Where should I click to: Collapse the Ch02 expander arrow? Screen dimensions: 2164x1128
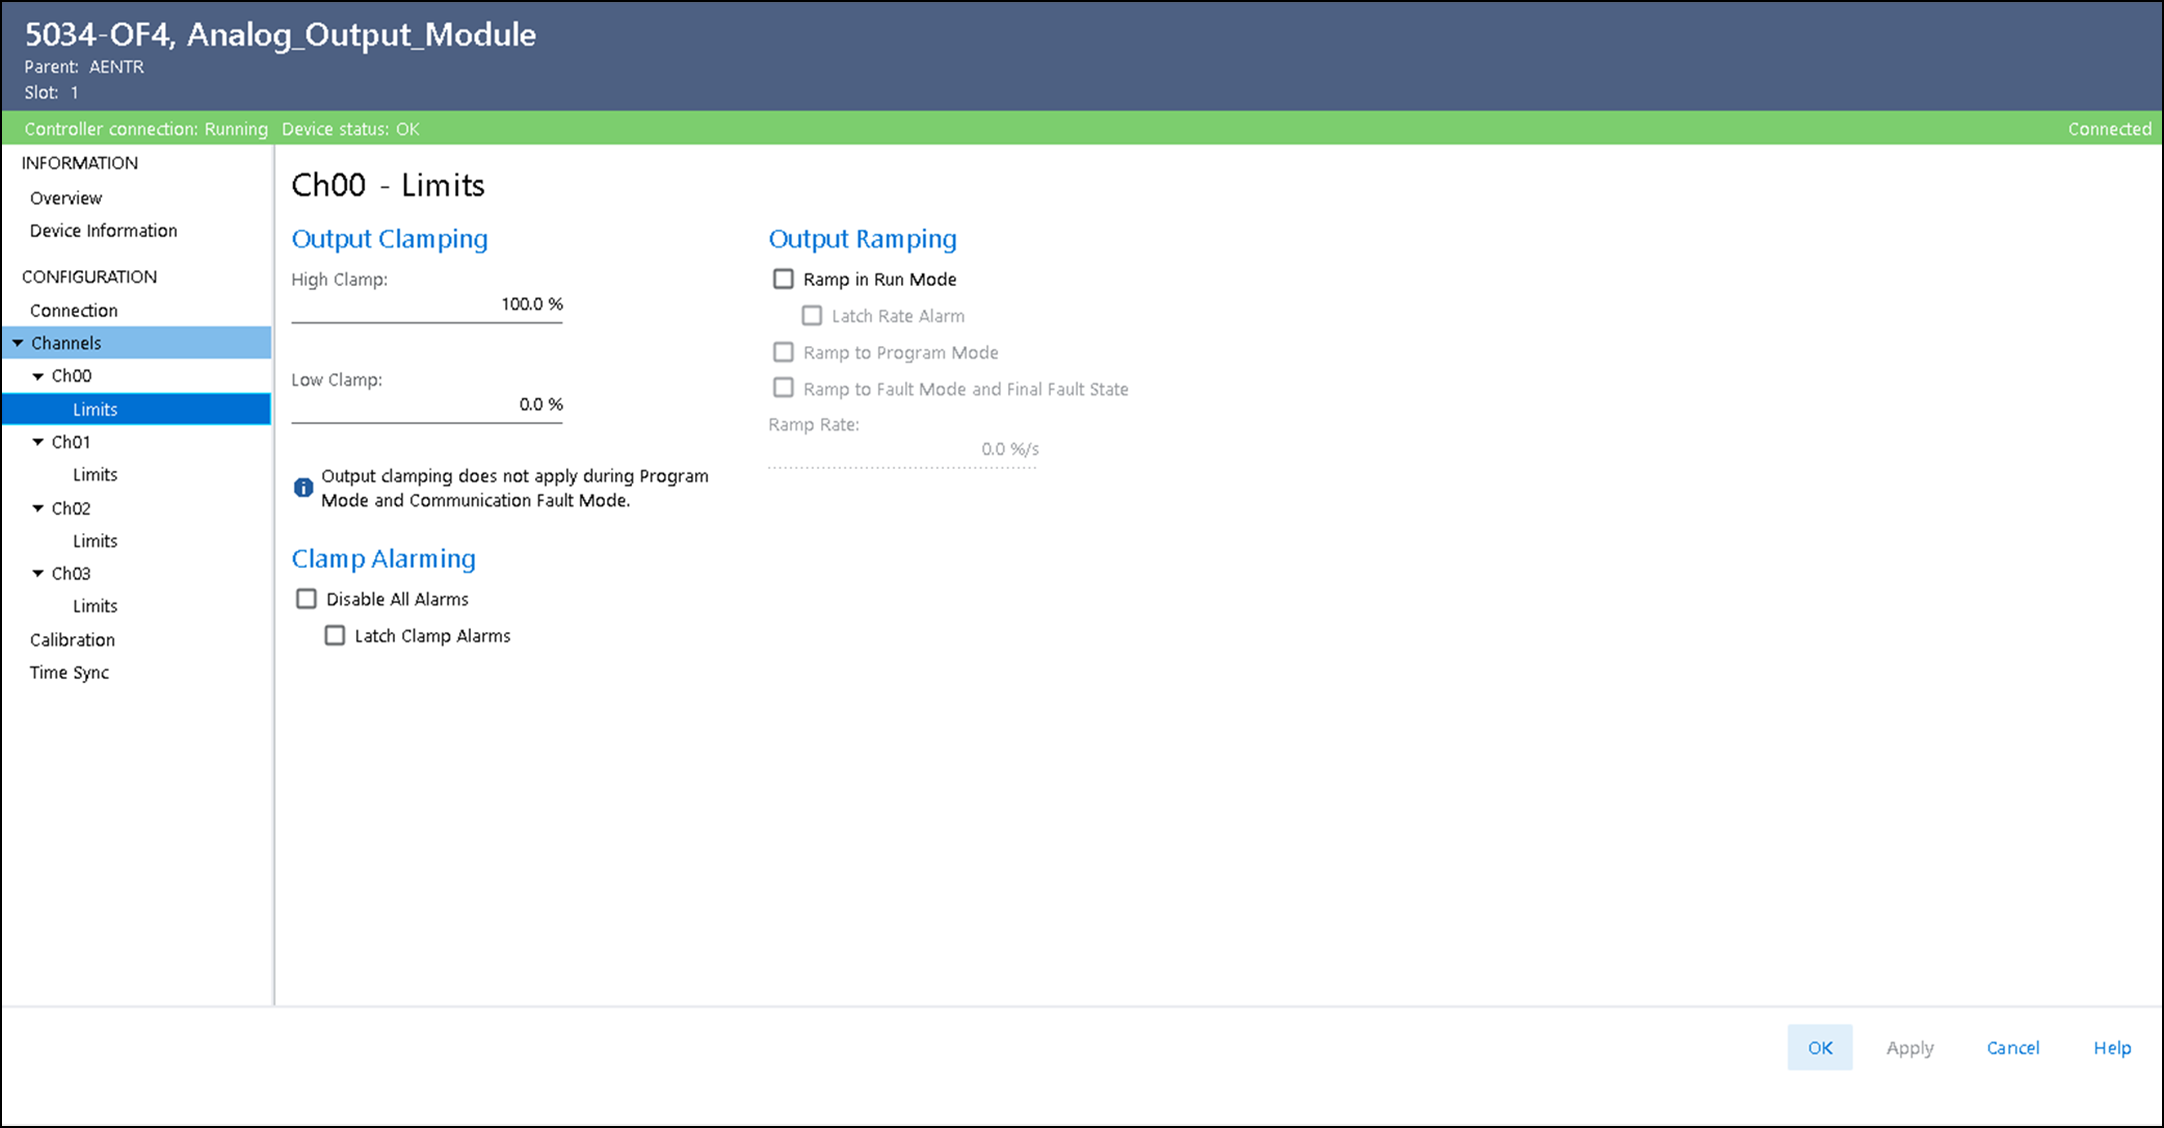pos(38,508)
